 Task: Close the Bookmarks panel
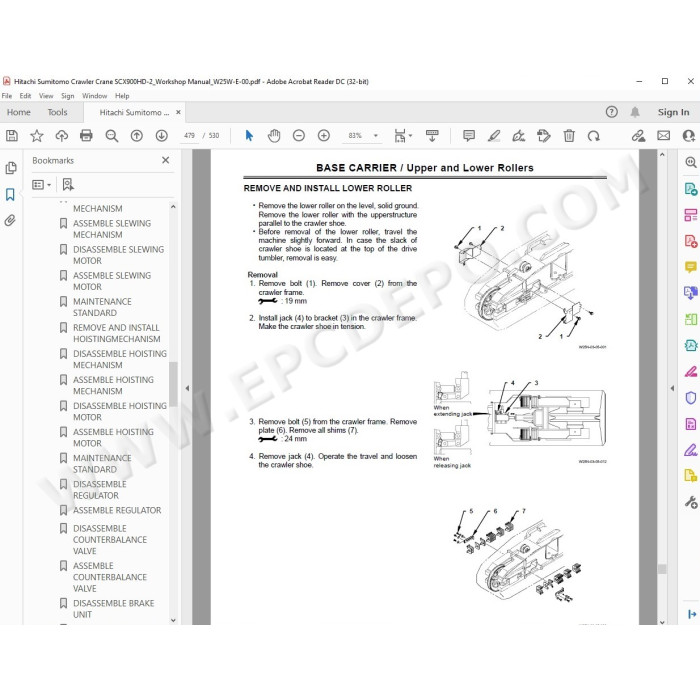pos(166,160)
